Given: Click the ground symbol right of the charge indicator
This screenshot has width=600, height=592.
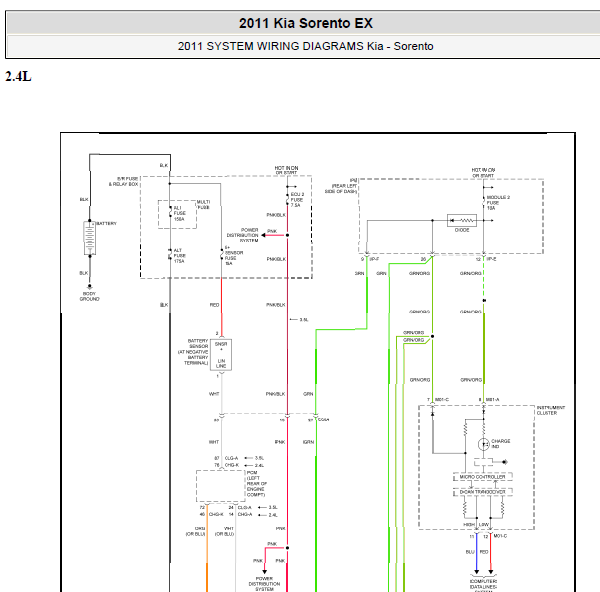Looking at the screenshot, I should click(x=505, y=462).
